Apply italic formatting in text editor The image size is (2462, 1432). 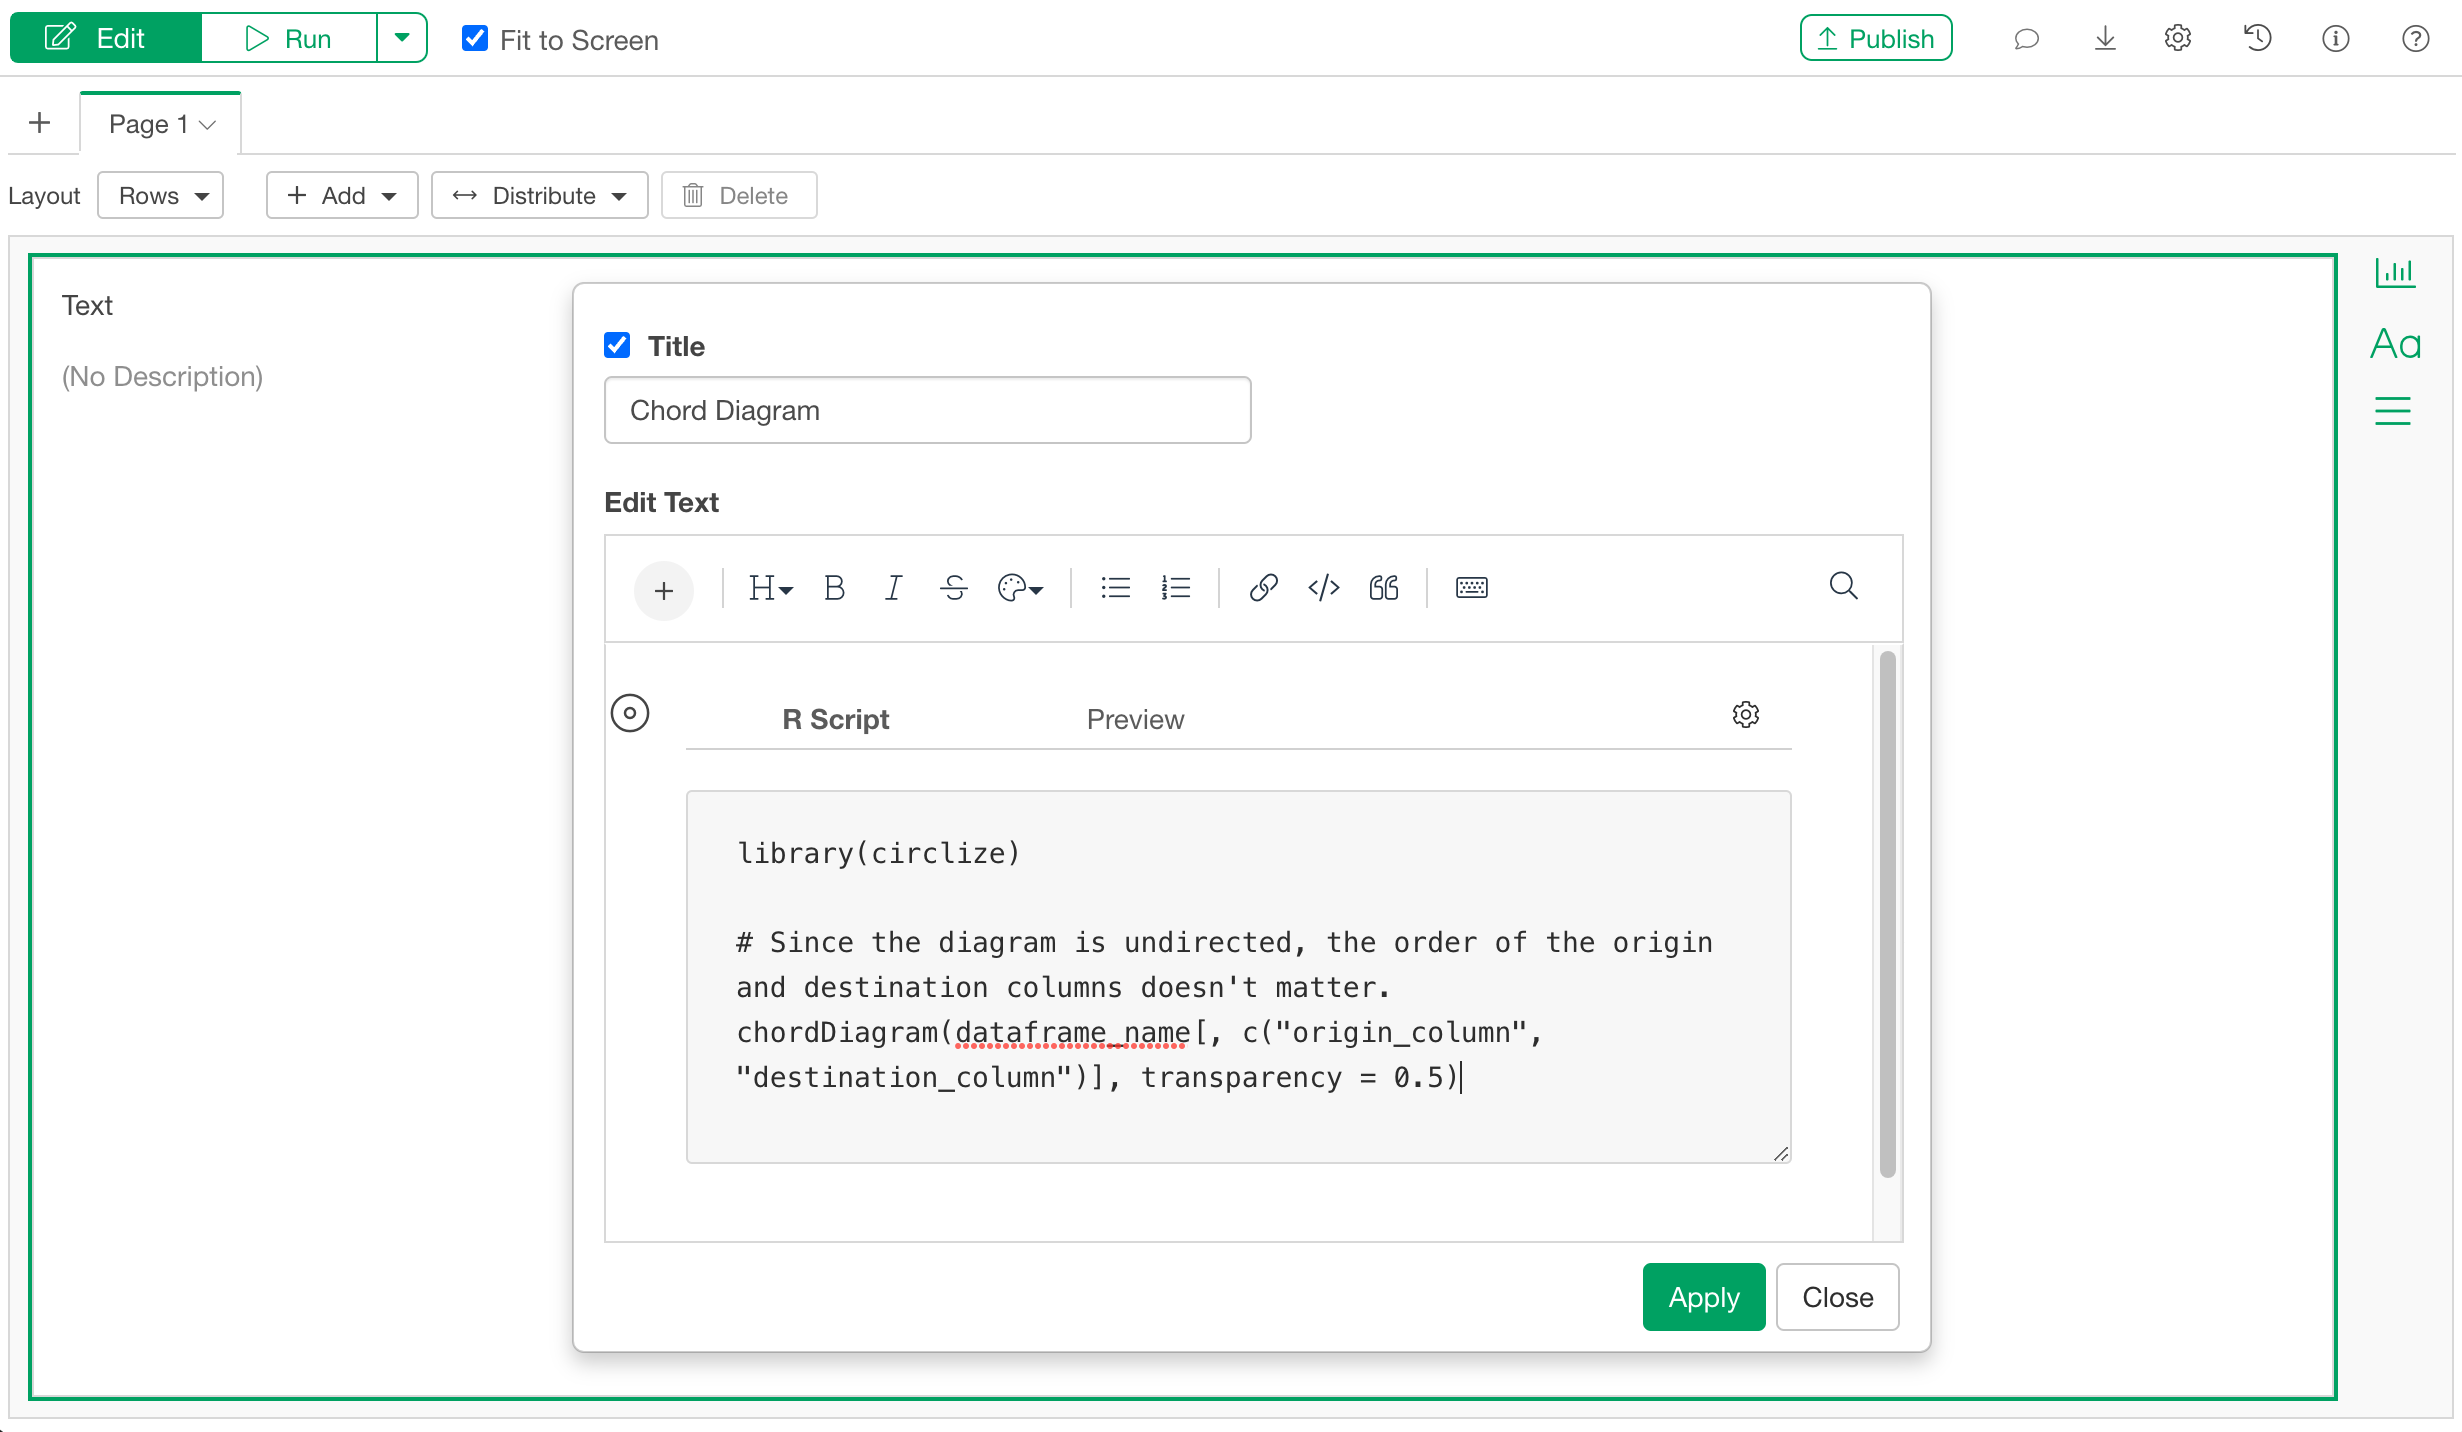point(893,588)
